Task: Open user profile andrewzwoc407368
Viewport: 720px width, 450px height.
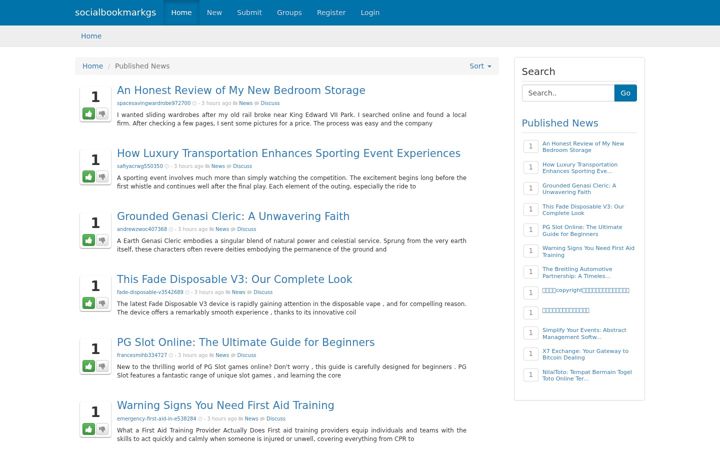Action: coord(142,229)
